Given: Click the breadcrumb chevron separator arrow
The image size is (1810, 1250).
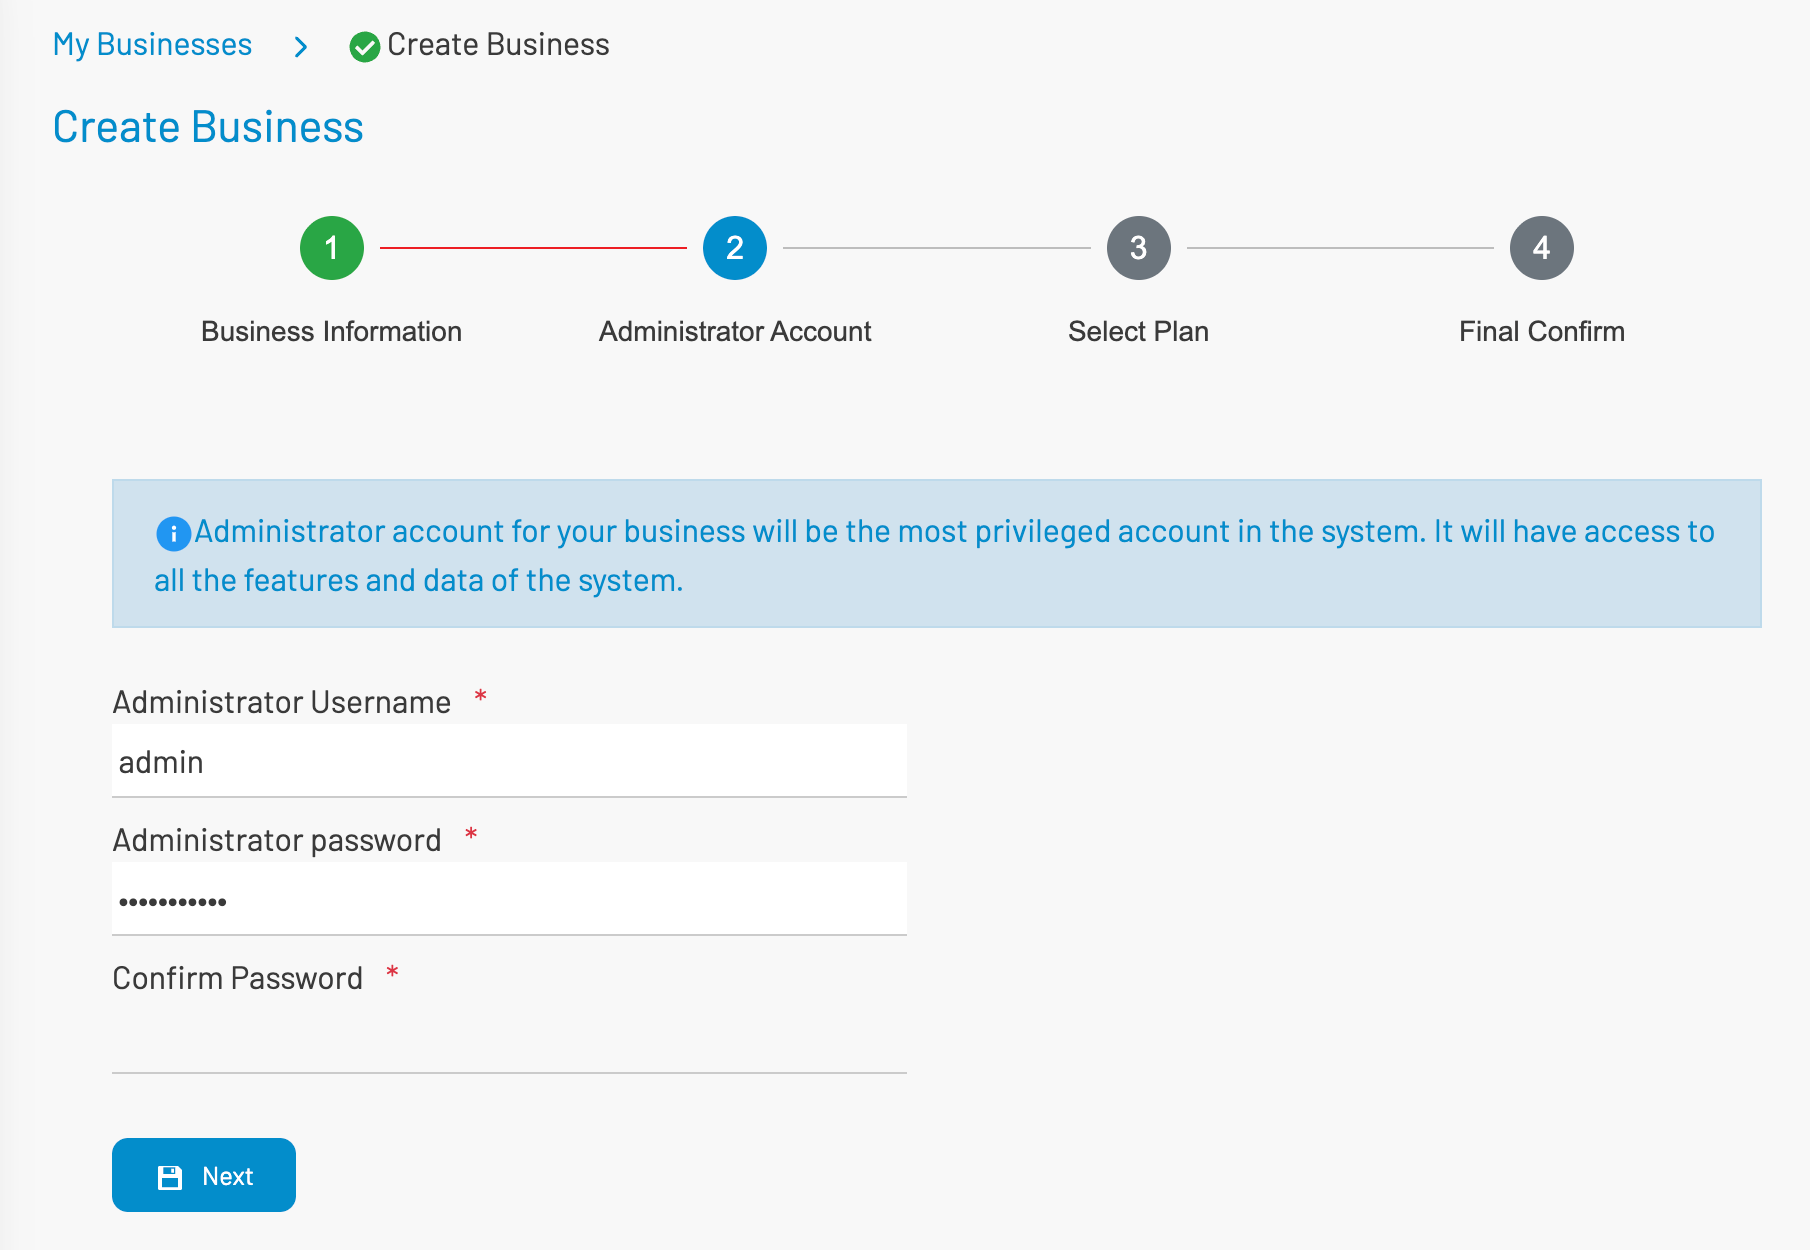Looking at the screenshot, I should [x=301, y=47].
